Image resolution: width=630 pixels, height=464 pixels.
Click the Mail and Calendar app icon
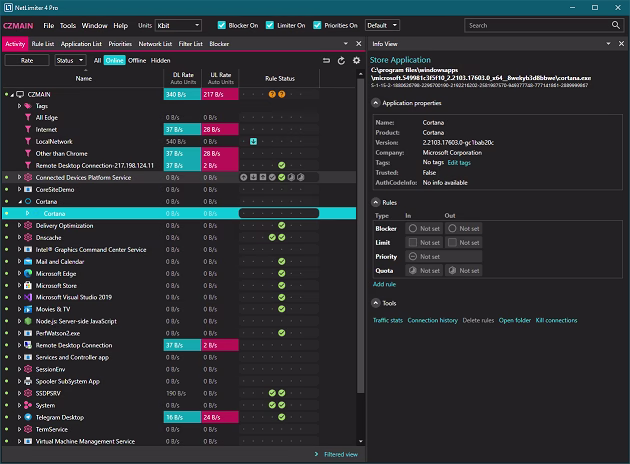[28, 262]
